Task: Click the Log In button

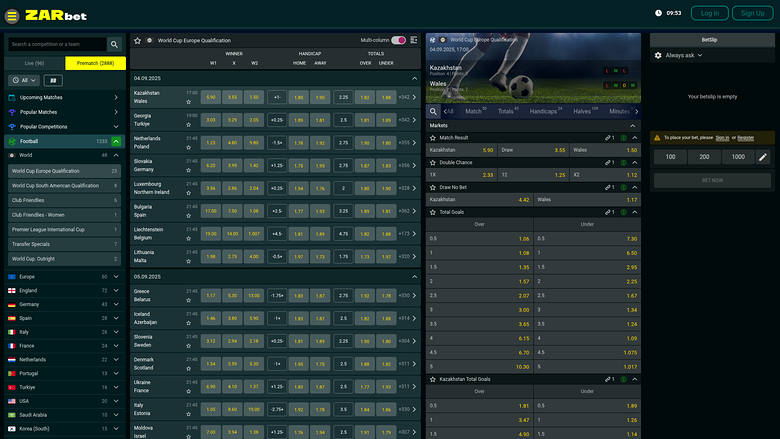Action: (709, 13)
